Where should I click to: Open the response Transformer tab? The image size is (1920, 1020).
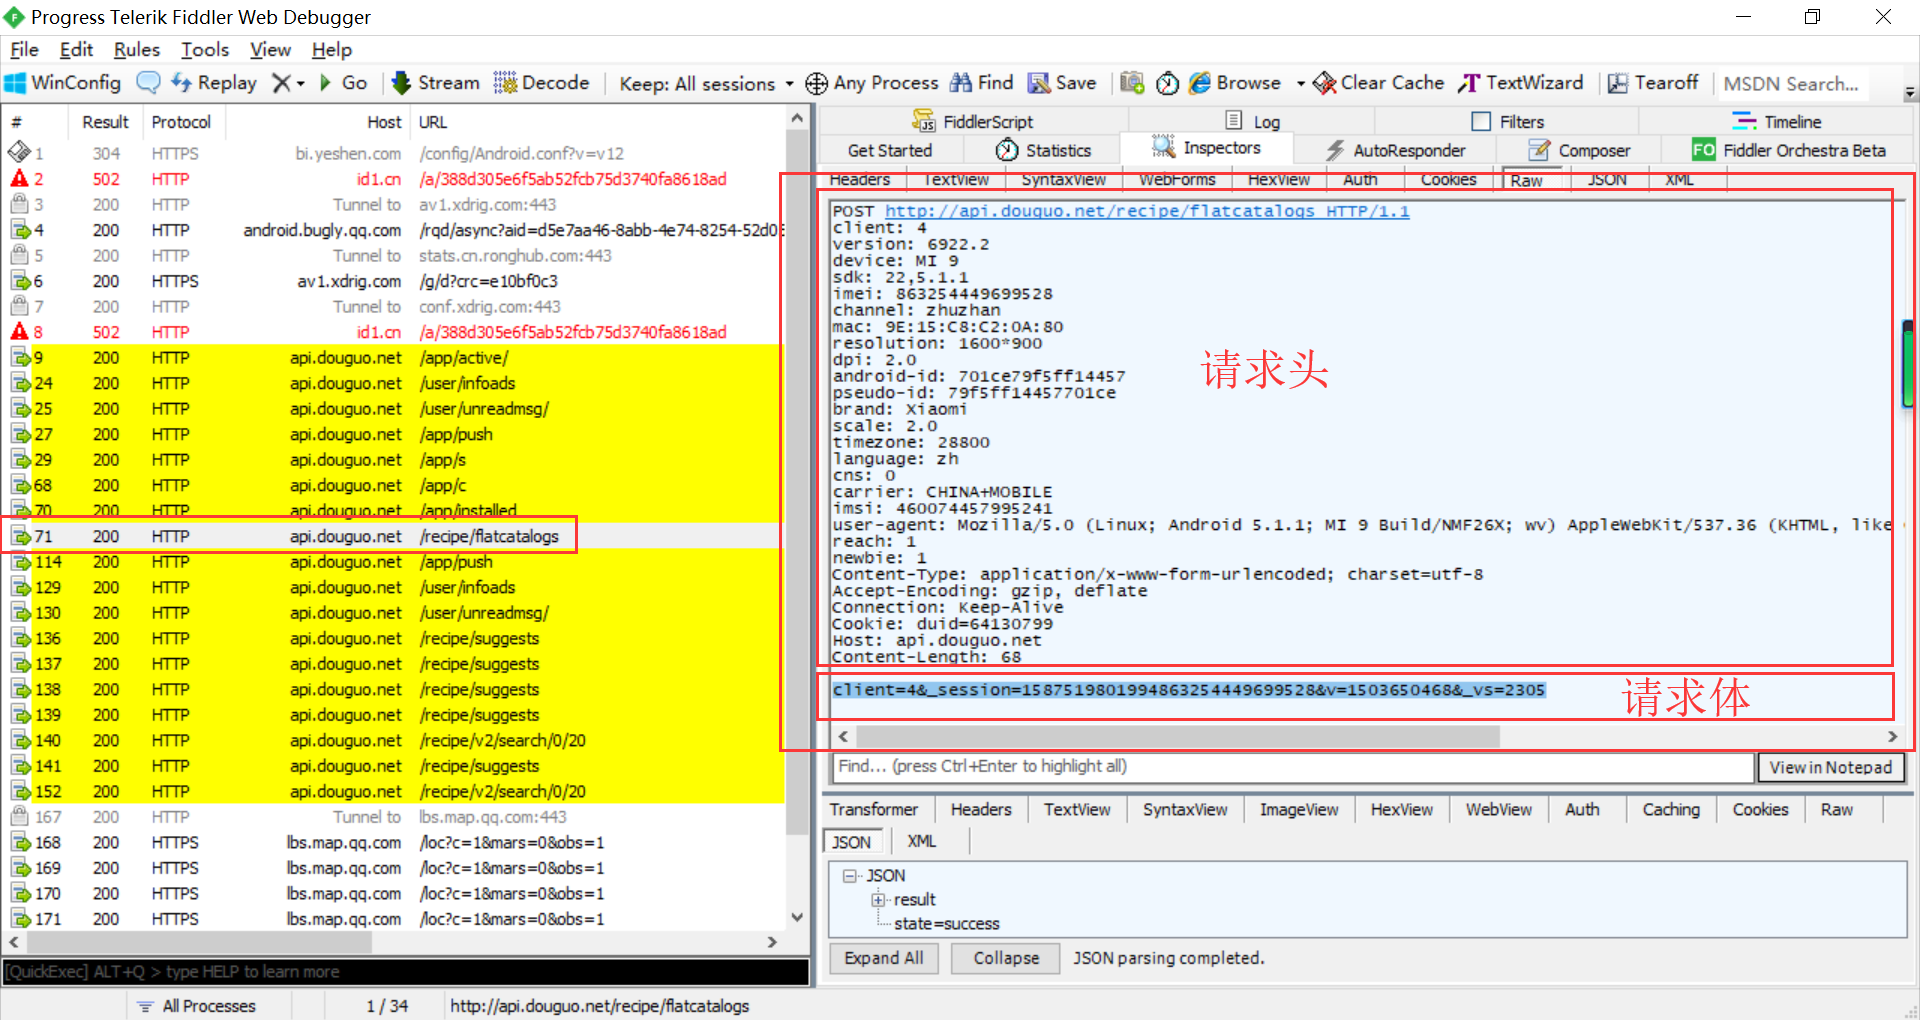(x=874, y=810)
